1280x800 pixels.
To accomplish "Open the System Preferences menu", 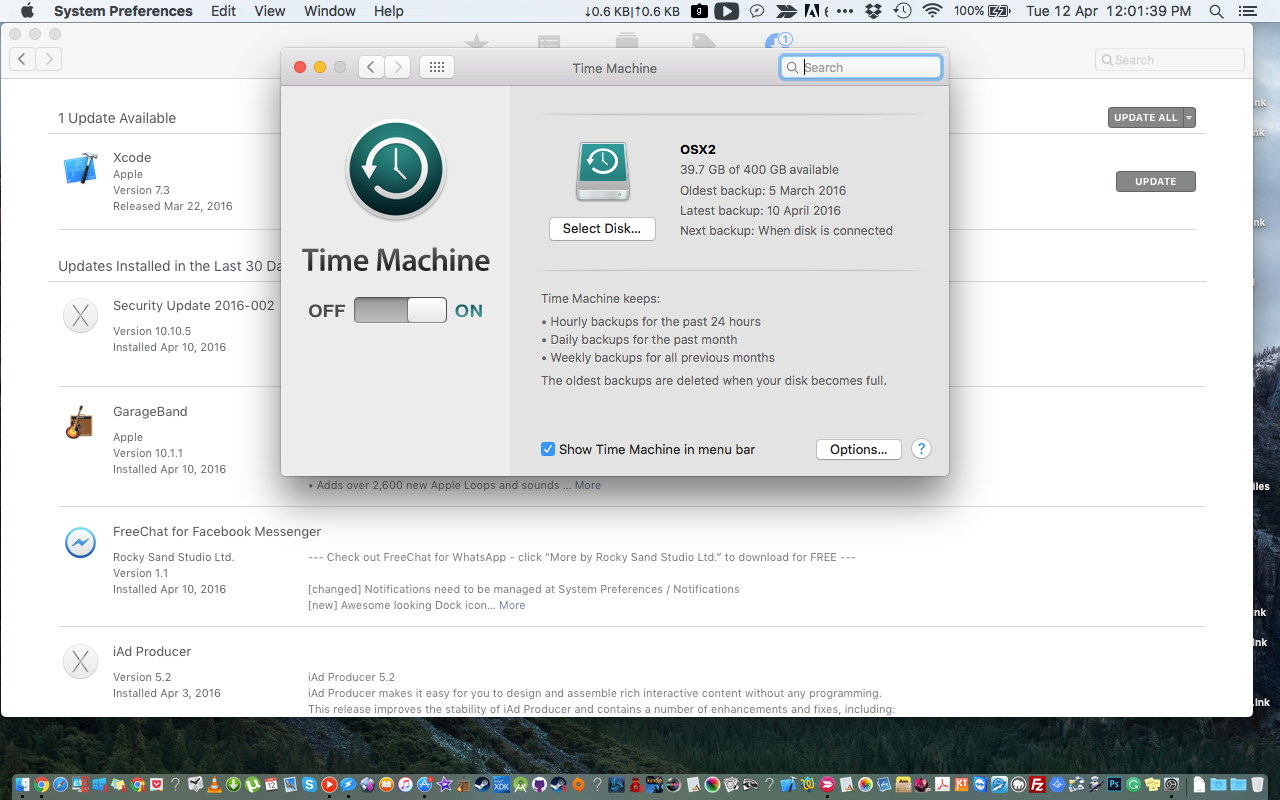I will [x=123, y=11].
